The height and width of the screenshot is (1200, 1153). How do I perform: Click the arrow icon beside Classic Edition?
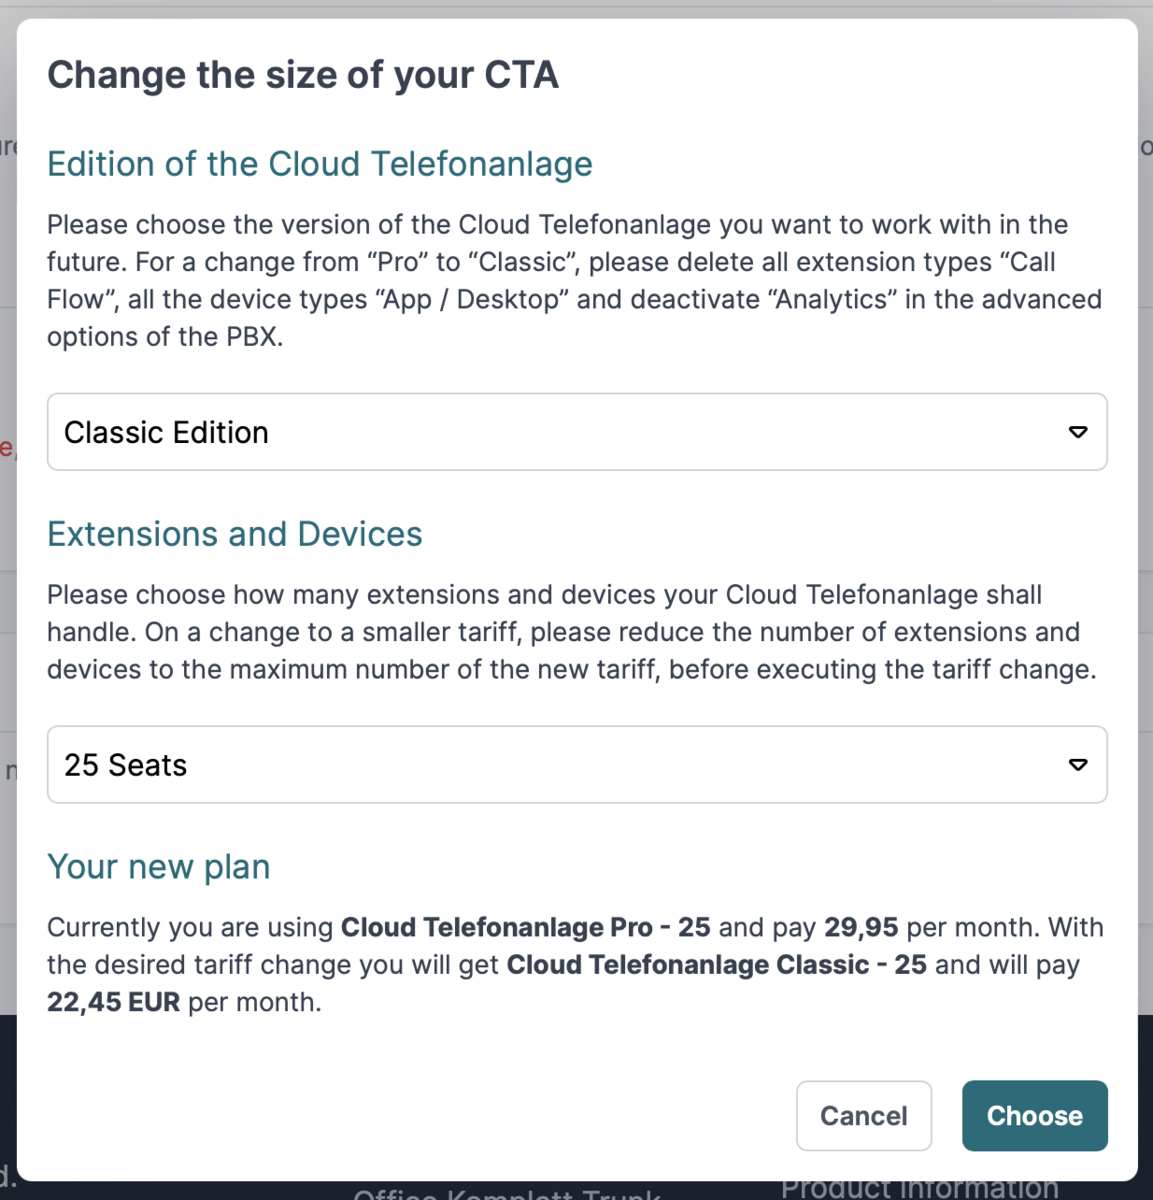tap(1078, 432)
